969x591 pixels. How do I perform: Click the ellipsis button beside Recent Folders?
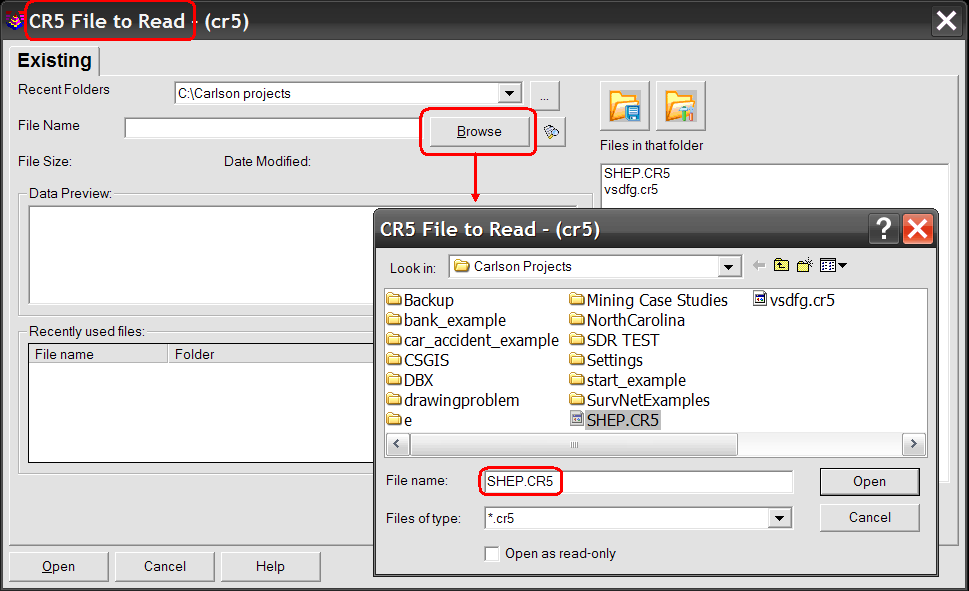click(x=544, y=96)
